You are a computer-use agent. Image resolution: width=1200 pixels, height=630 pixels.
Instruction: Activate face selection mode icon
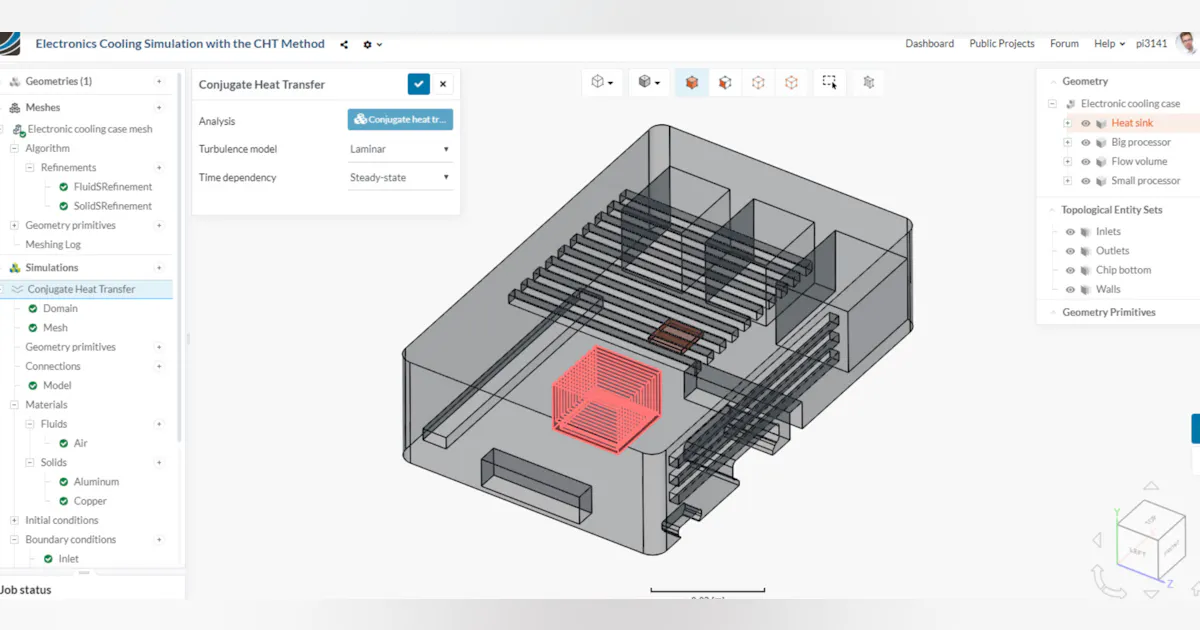[725, 82]
